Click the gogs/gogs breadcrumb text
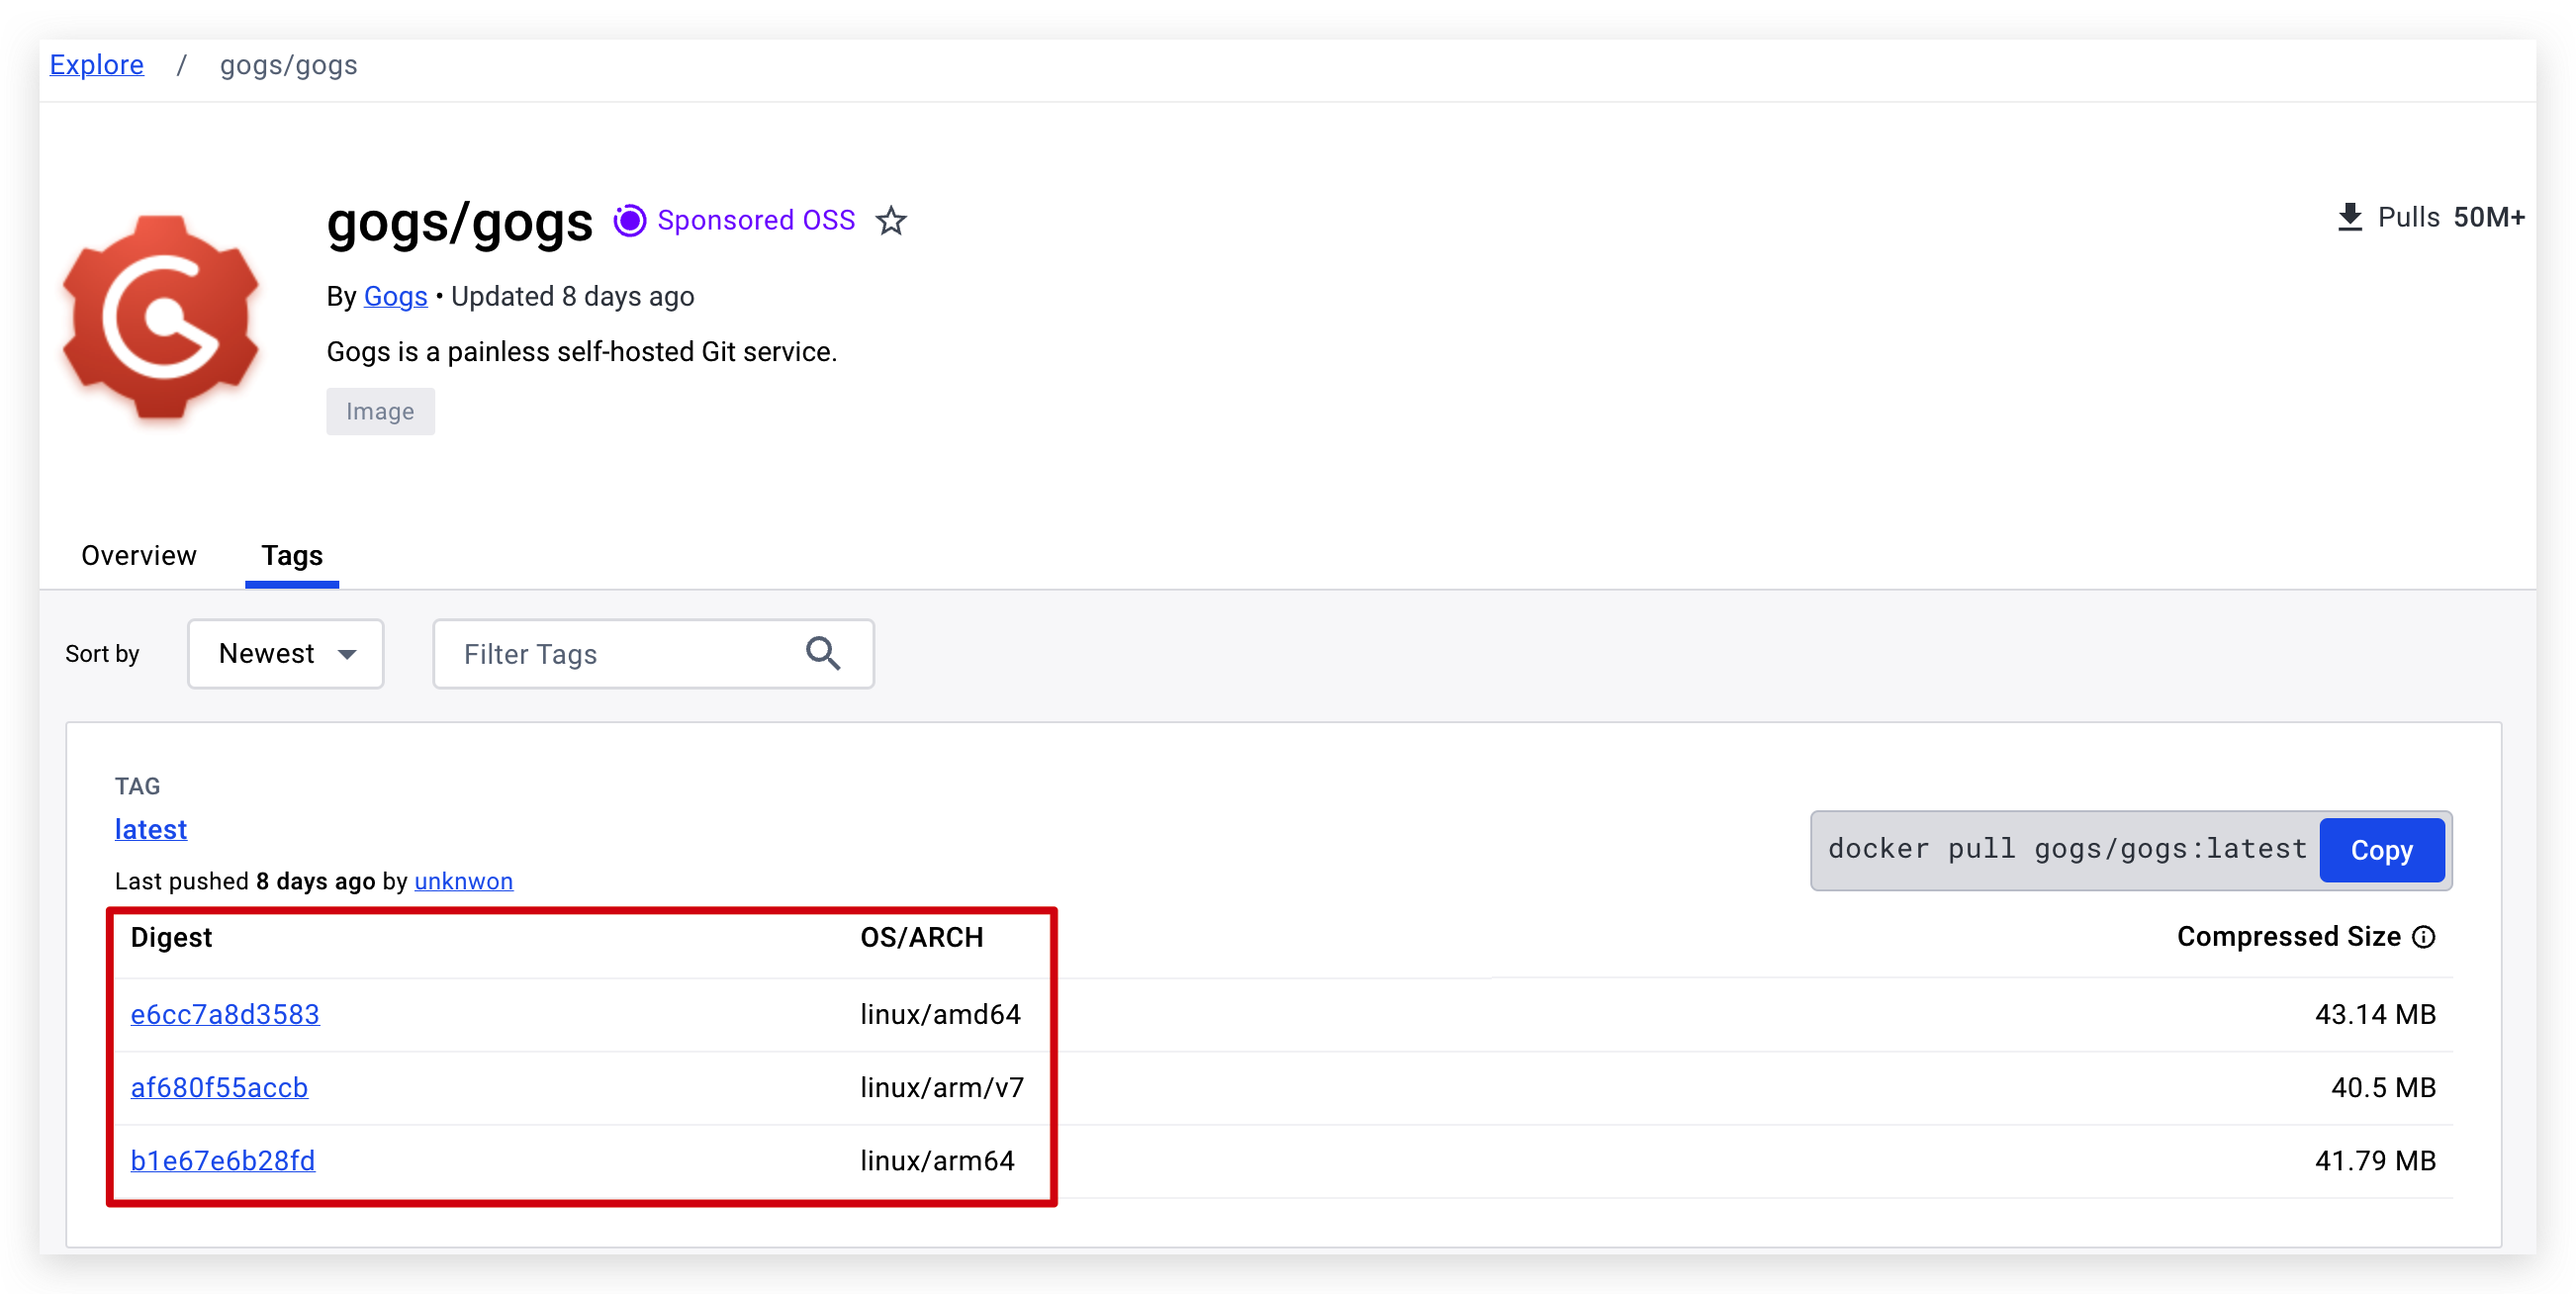2576x1294 pixels. pyautogui.click(x=288, y=65)
